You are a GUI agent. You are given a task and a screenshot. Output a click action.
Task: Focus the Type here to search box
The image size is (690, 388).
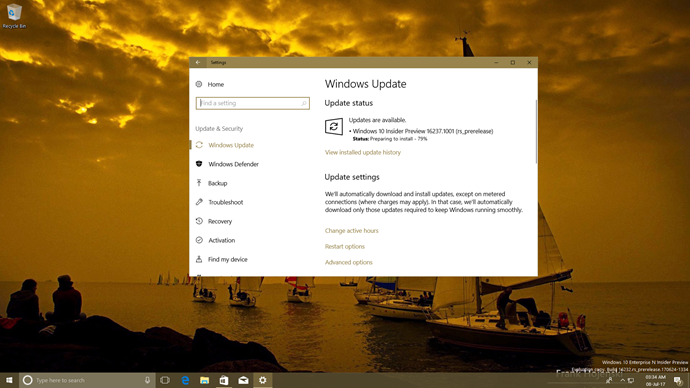click(x=87, y=380)
